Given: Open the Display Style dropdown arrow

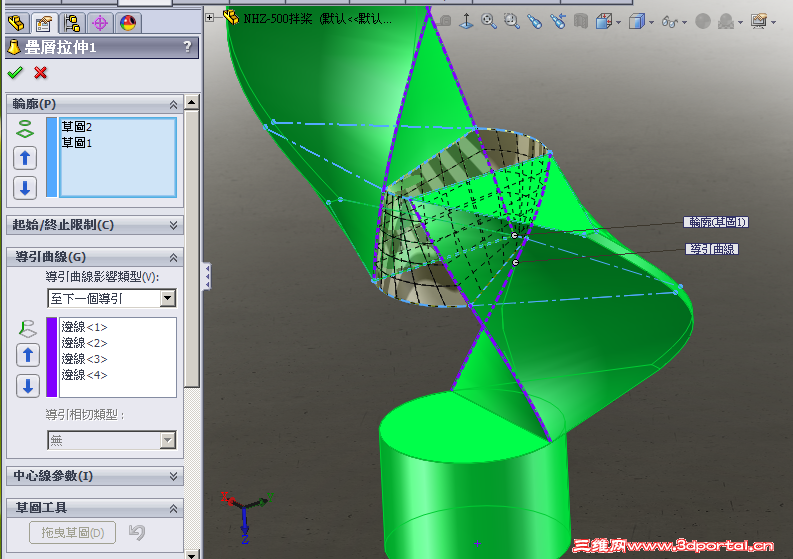Looking at the screenshot, I should [x=651, y=22].
